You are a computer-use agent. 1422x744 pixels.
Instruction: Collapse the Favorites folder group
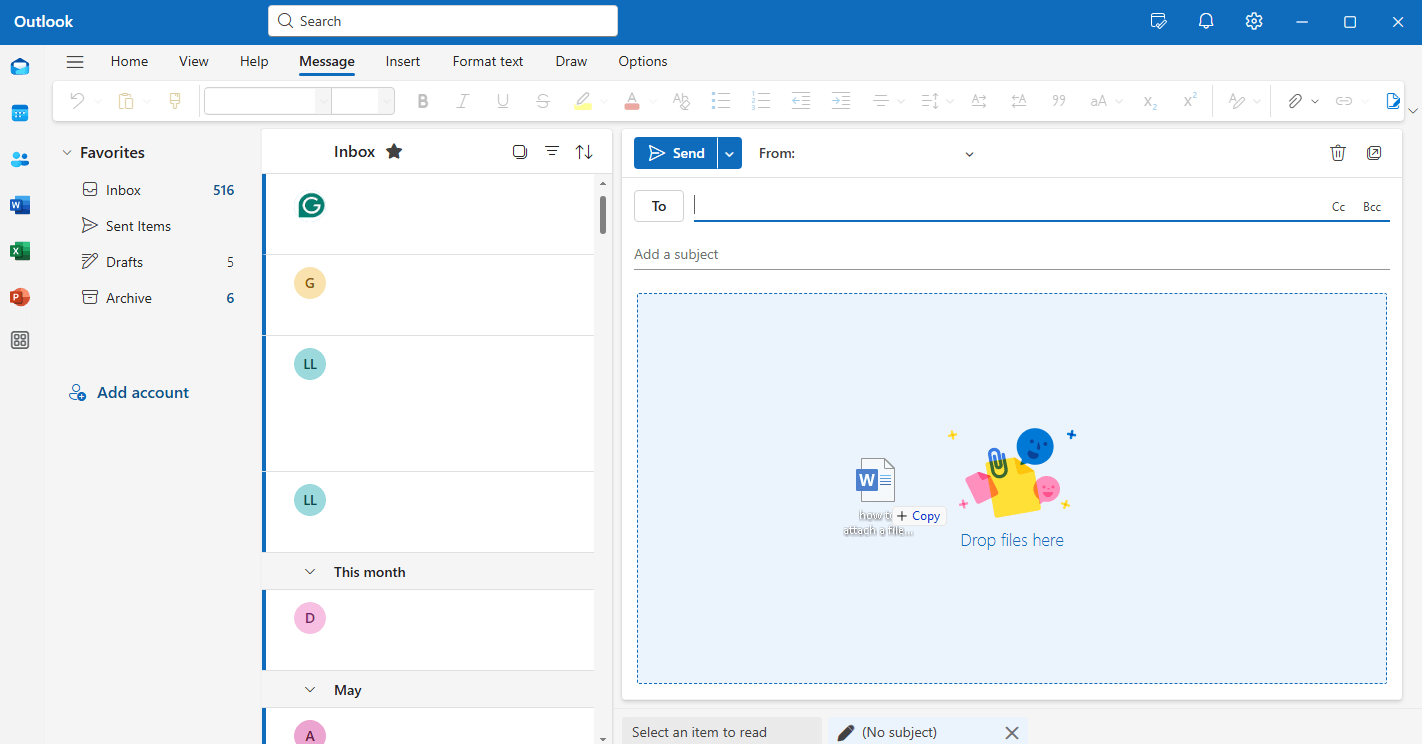click(67, 153)
